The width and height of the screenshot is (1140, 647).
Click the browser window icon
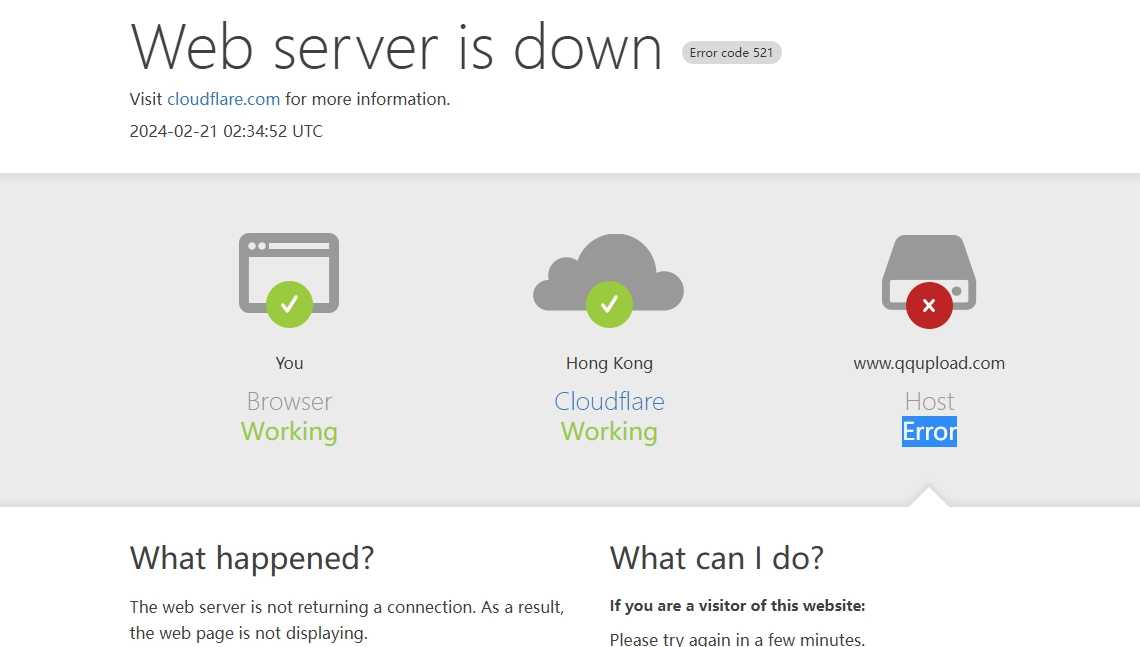(x=289, y=258)
